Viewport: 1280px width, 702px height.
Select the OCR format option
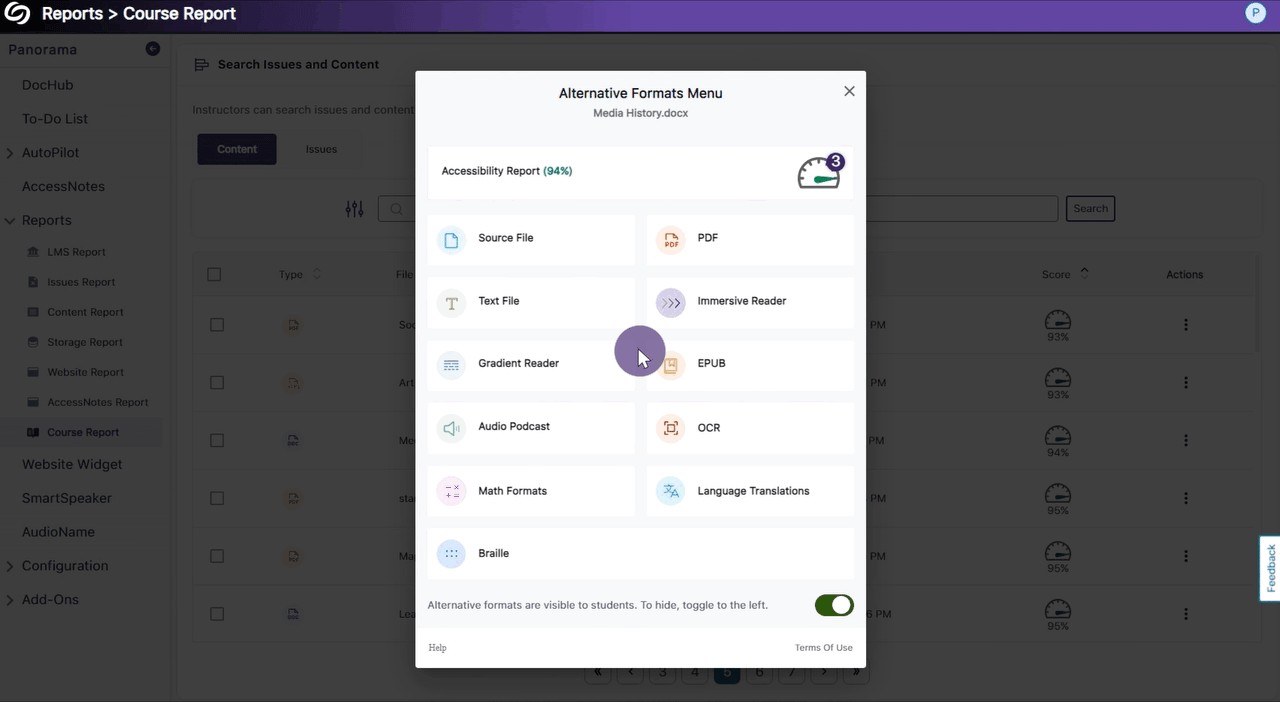750,428
